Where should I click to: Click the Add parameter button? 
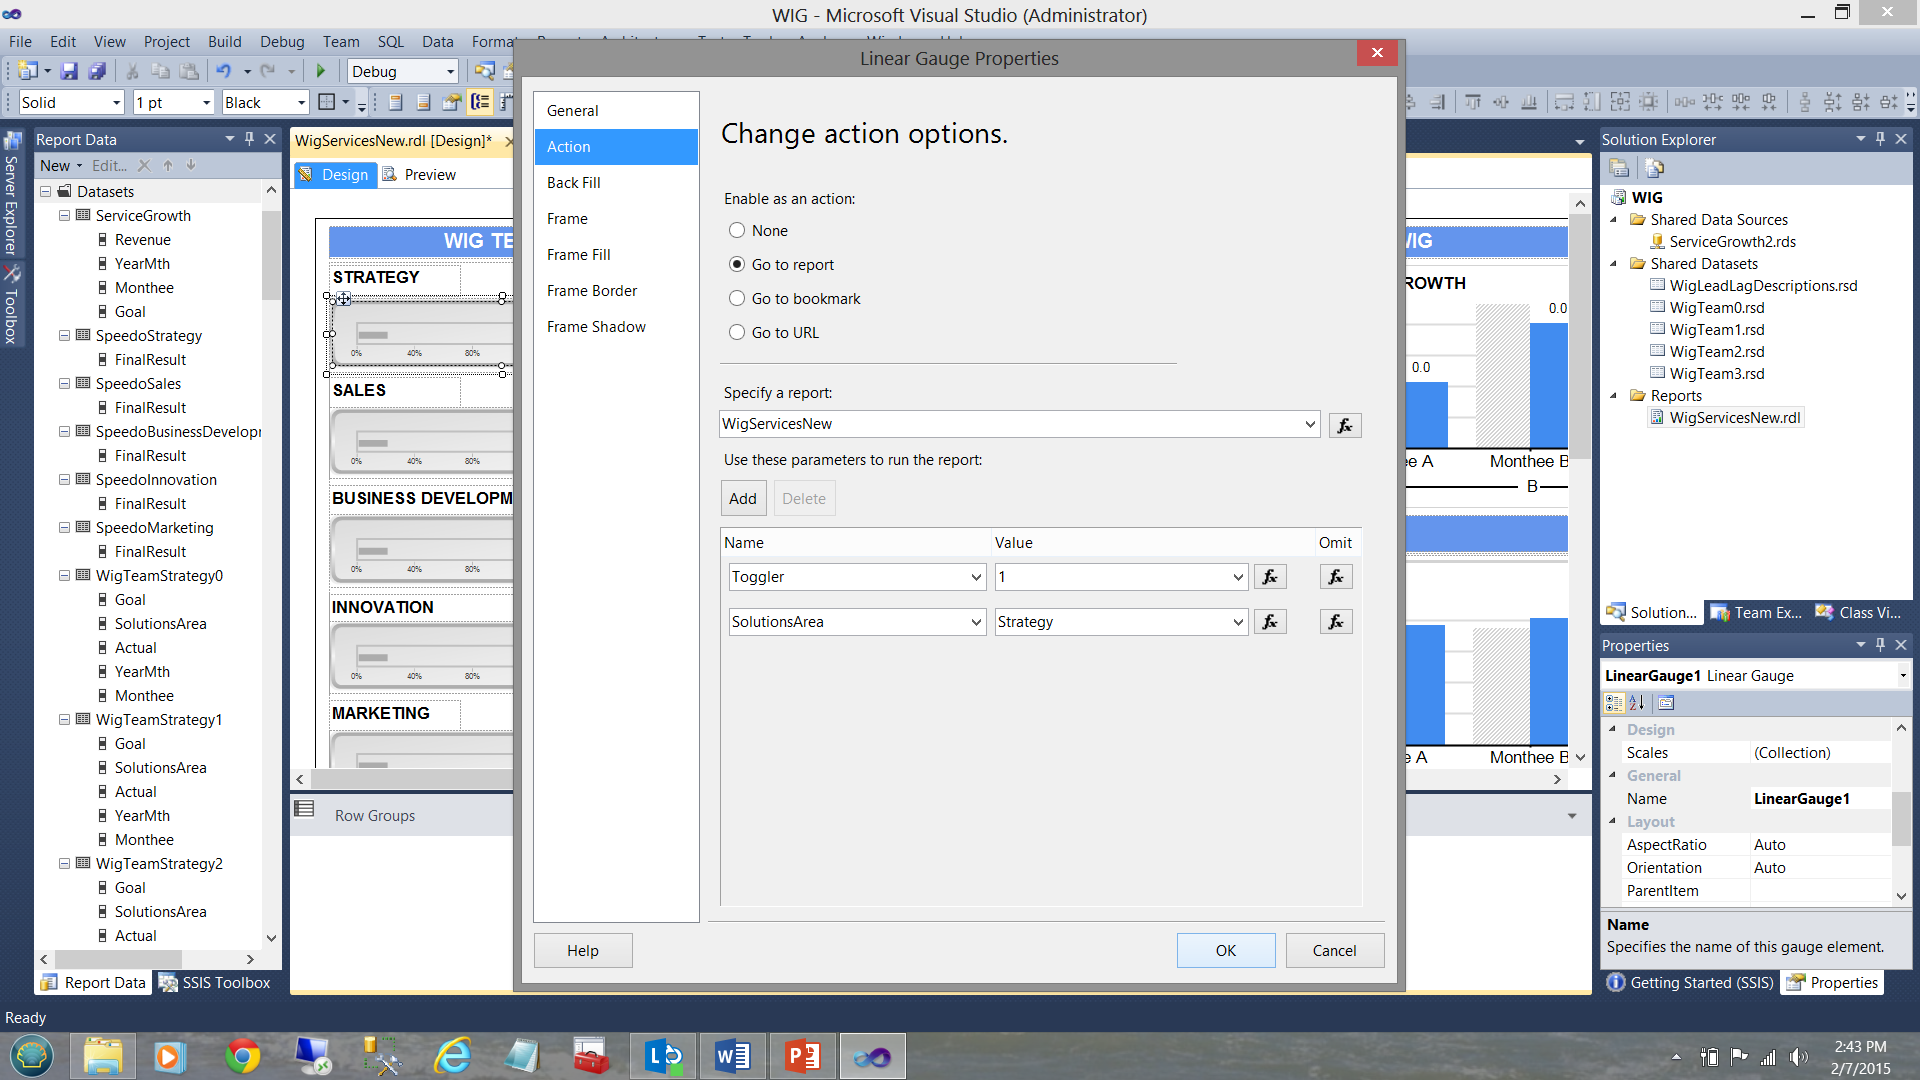coord(742,499)
